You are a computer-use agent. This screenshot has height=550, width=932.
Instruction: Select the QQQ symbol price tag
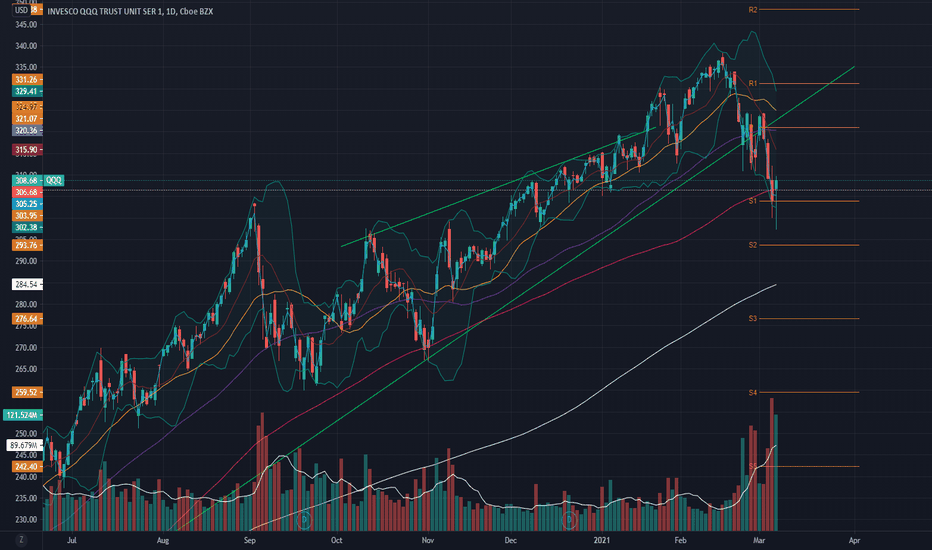pyautogui.click(x=53, y=180)
